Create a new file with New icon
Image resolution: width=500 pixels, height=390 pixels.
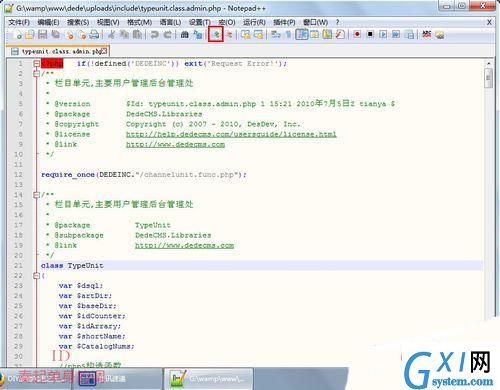coord(18,35)
